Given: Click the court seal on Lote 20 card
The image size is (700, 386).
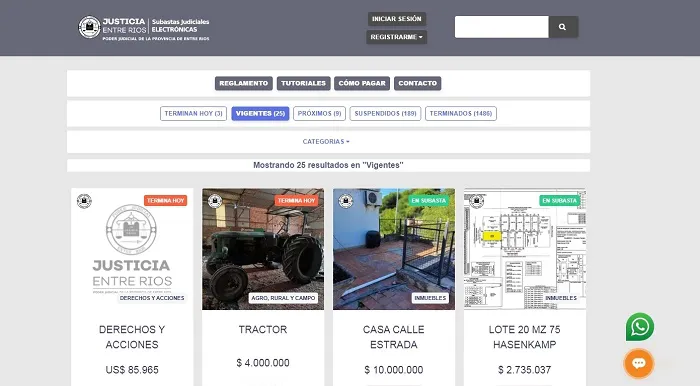Looking at the screenshot, I should pyautogui.click(x=477, y=201).
